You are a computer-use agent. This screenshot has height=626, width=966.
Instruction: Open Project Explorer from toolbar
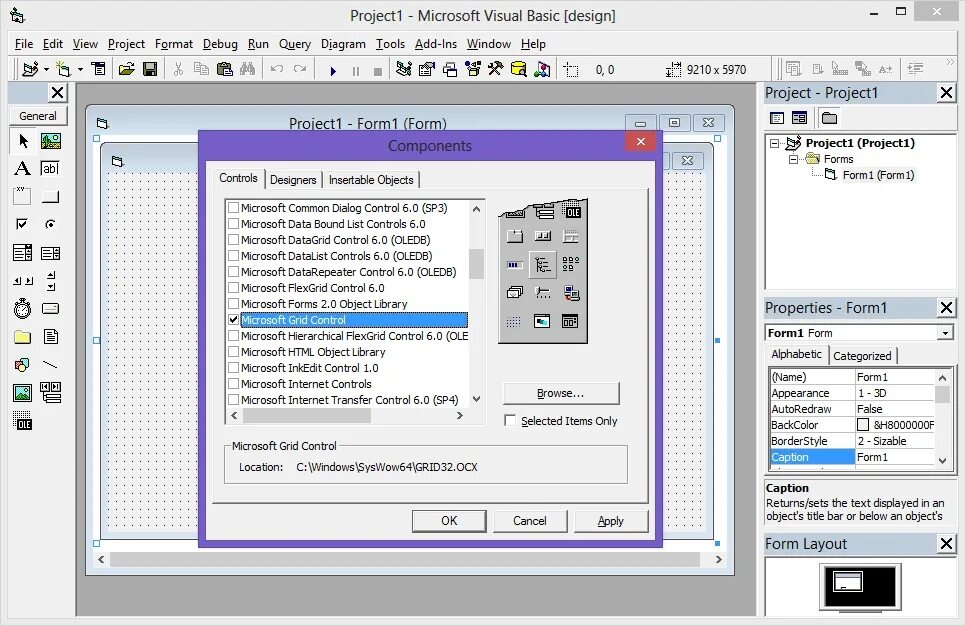click(x=404, y=69)
